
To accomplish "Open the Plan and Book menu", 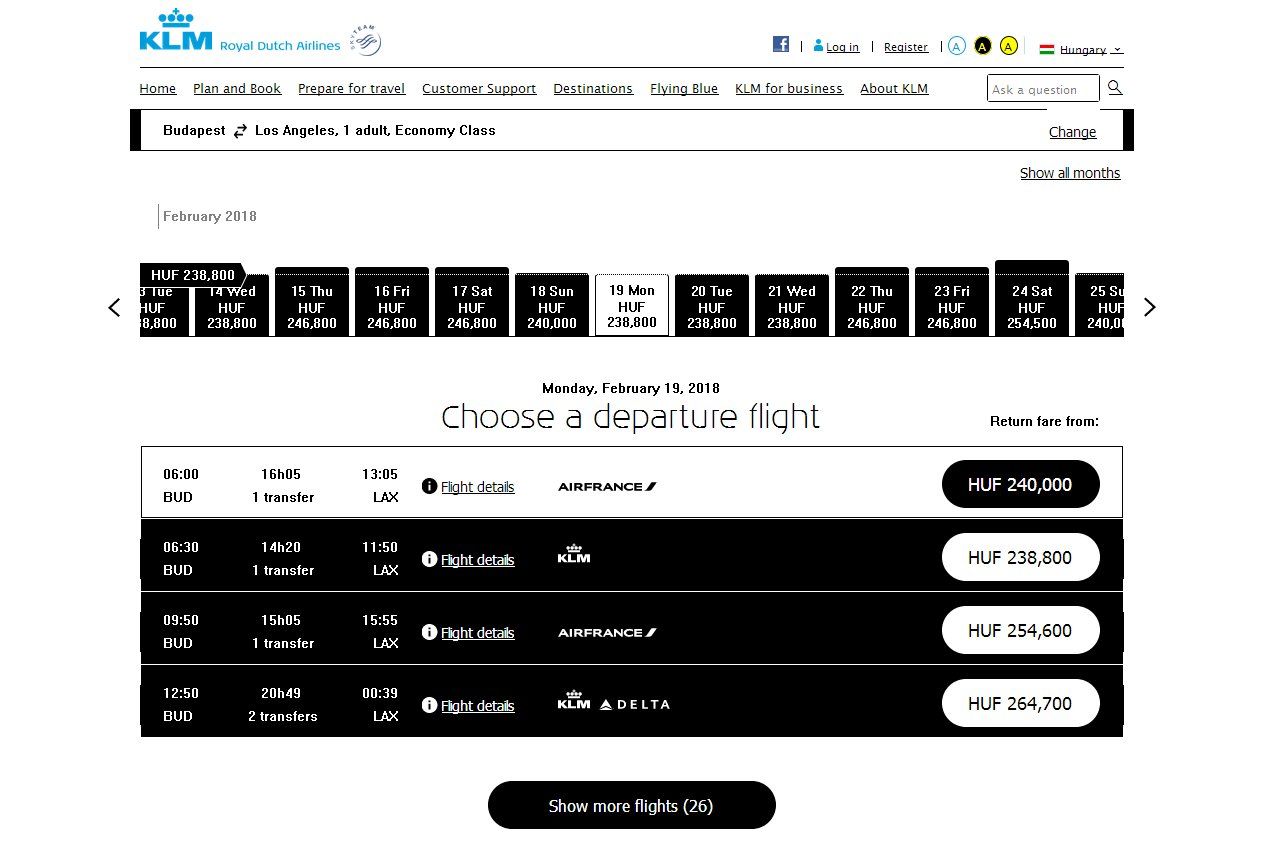I will pos(237,88).
